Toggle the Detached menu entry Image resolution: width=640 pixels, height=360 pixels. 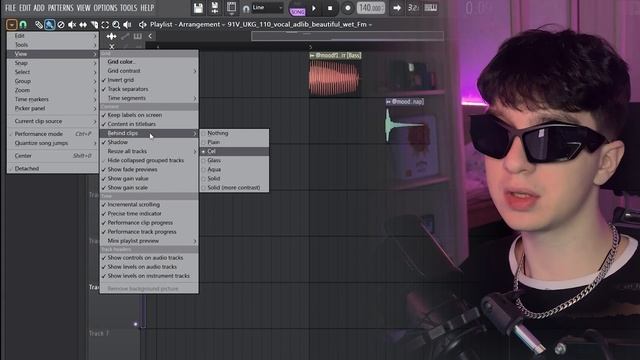click(53, 169)
